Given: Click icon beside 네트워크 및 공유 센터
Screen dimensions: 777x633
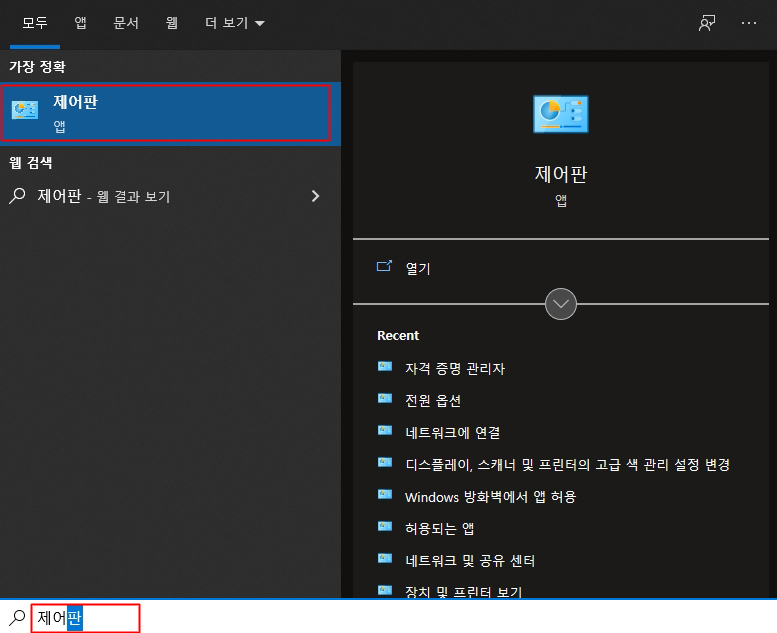Looking at the screenshot, I should (385, 559).
